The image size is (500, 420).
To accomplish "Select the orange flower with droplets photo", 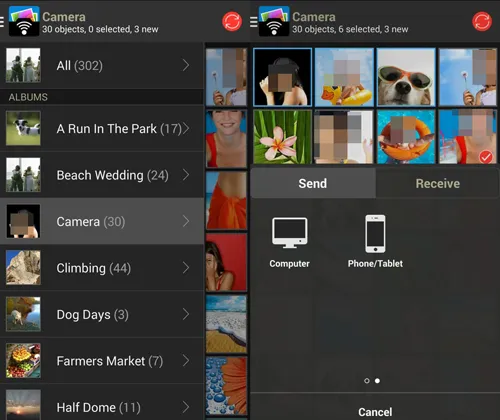I will tap(226, 386).
